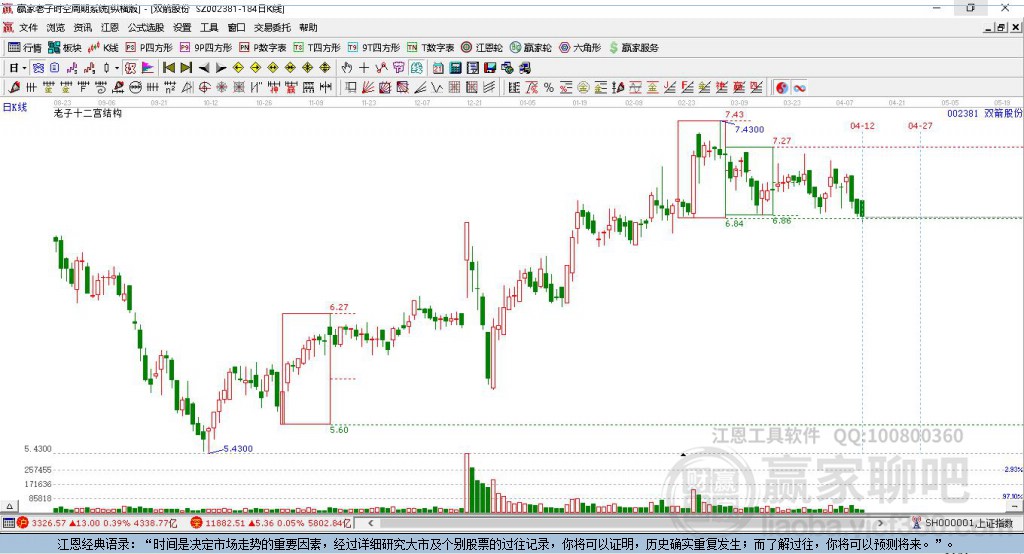
Task: Open the P四方形 tool
Action: tap(149, 48)
